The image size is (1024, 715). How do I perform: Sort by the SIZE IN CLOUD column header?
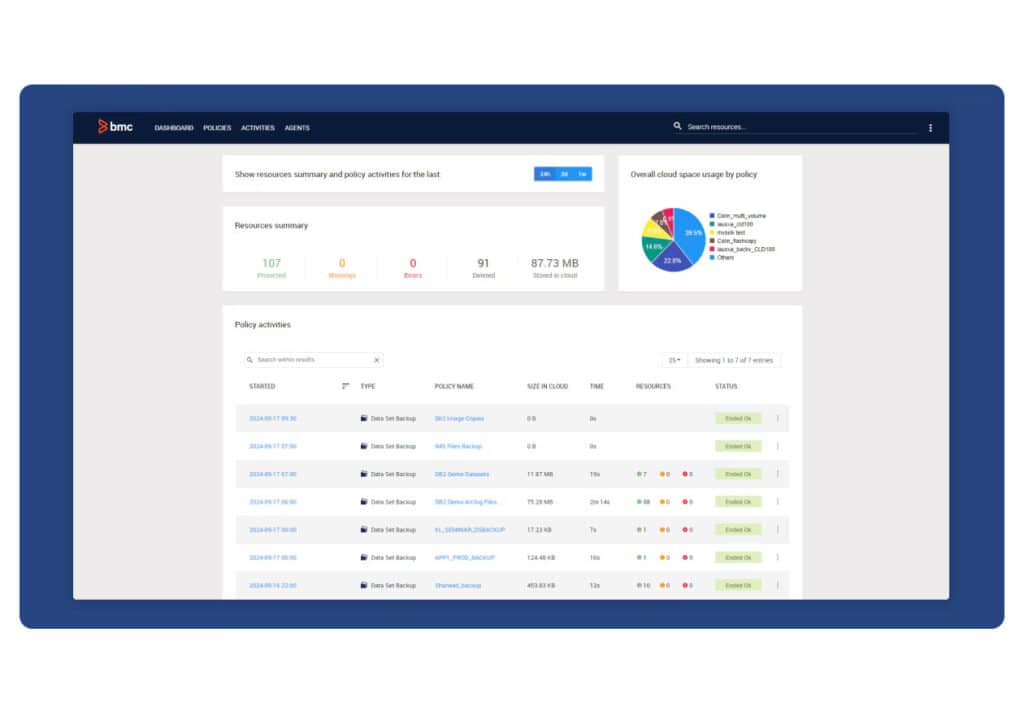(547, 387)
